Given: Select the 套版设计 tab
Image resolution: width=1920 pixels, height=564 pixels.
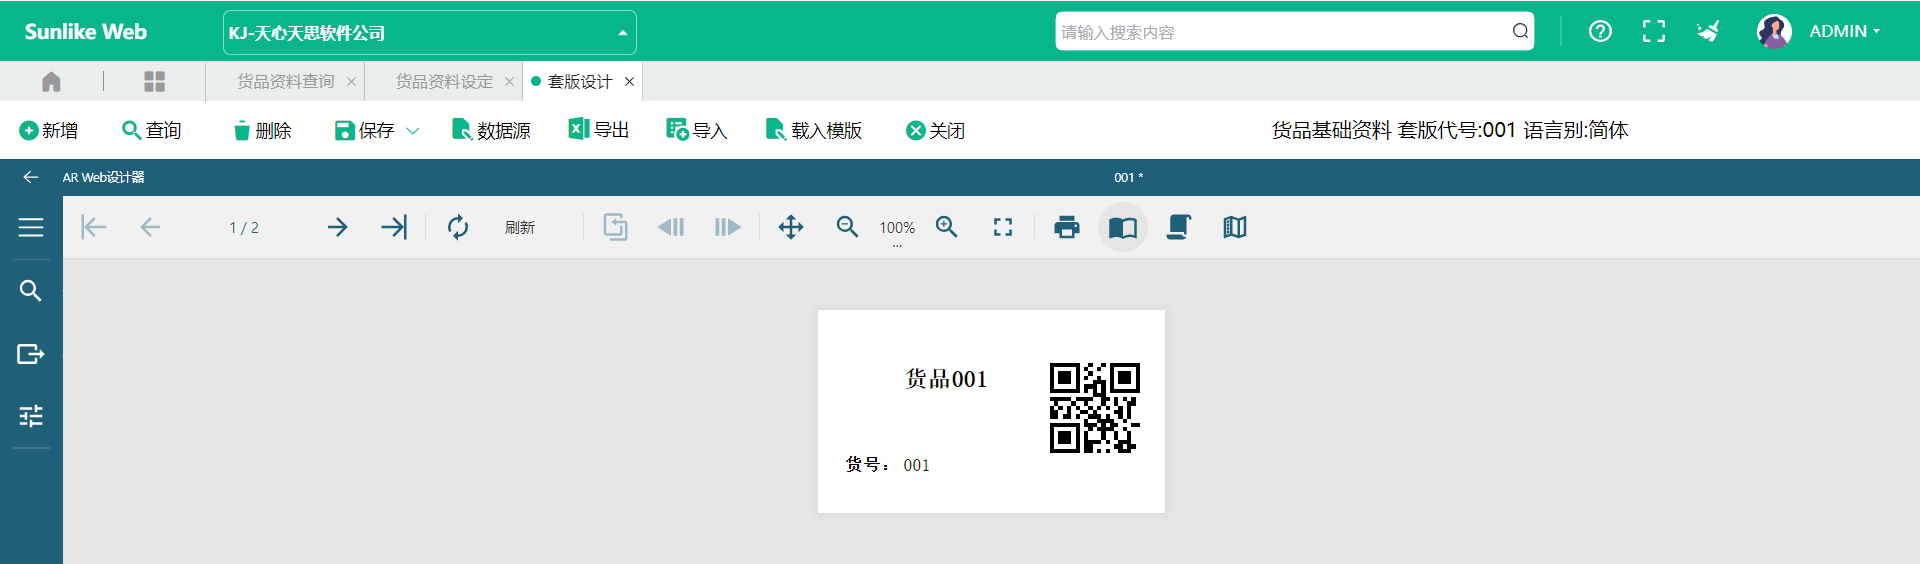Looking at the screenshot, I should click(580, 82).
